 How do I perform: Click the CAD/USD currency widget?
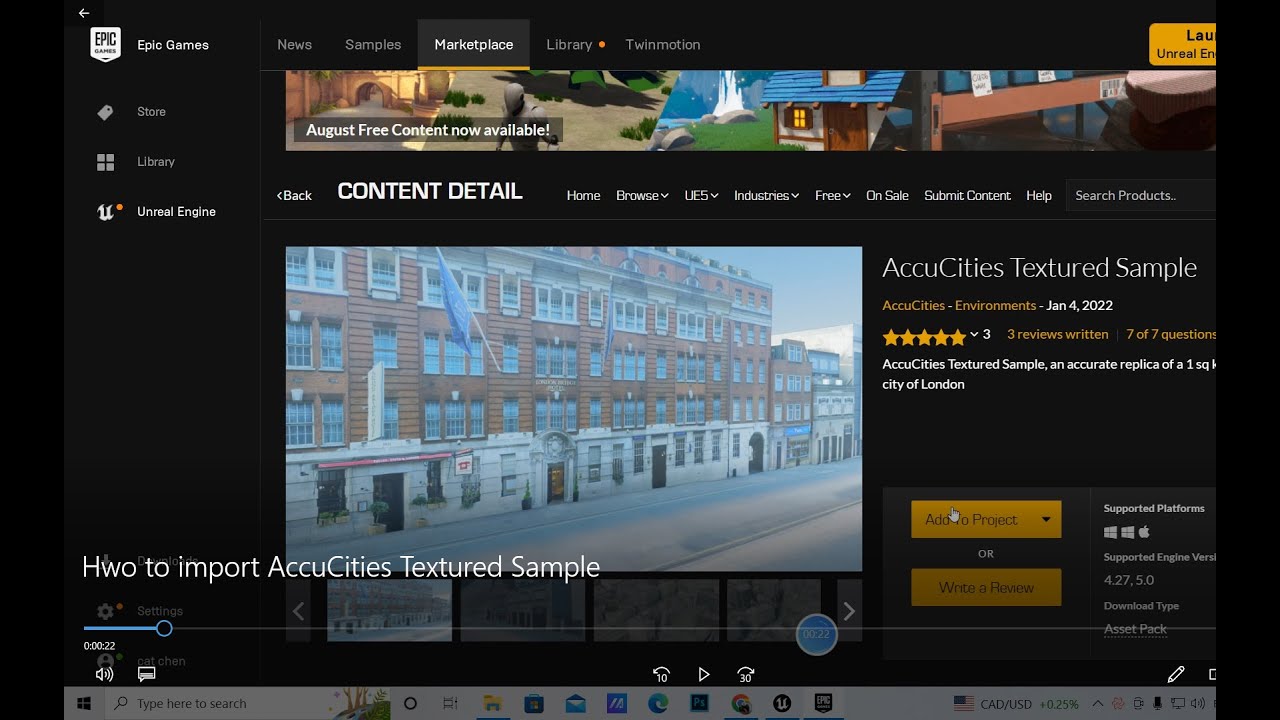click(1016, 704)
